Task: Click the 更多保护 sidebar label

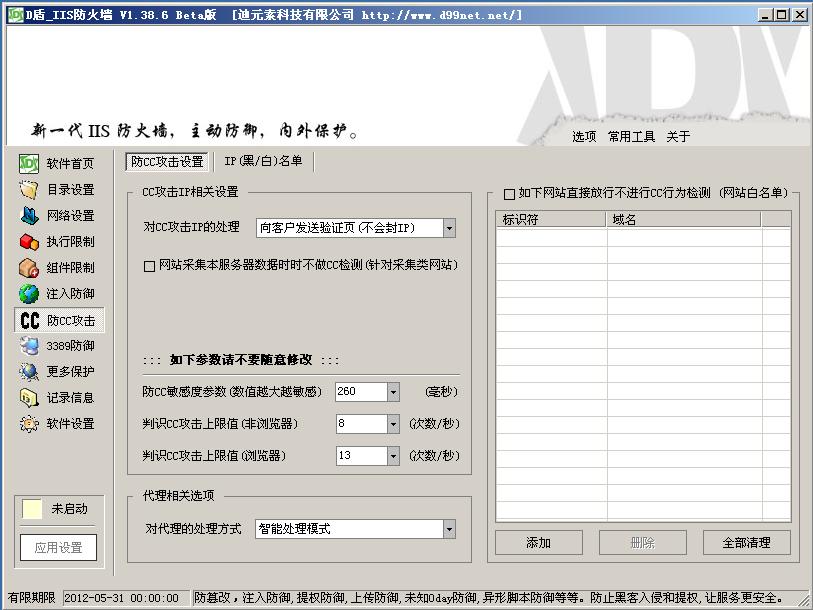Action: pyautogui.click(x=71, y=371)
